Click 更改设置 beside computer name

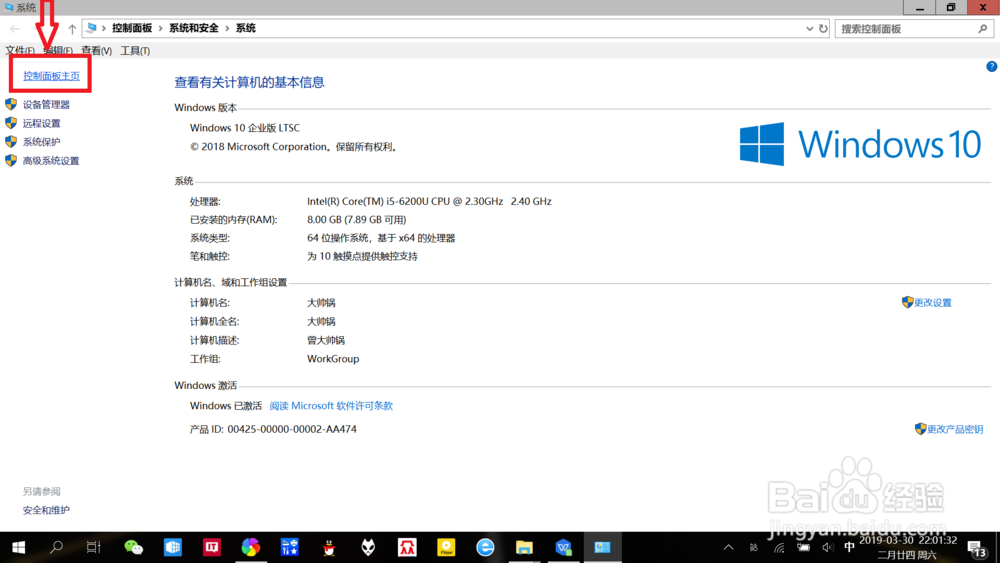click(x=932, y=302)
